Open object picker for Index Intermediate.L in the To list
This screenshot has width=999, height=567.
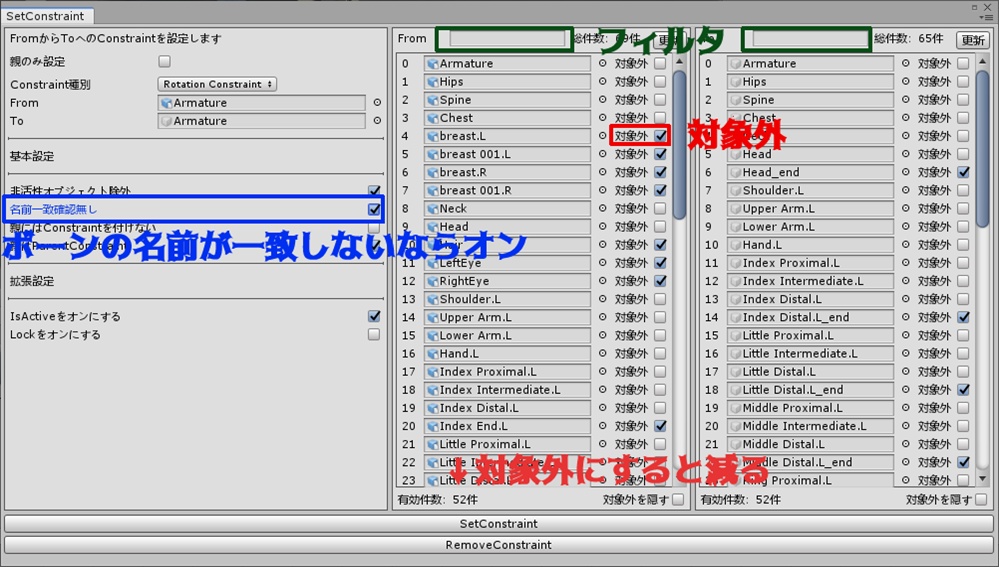(905, 280)
